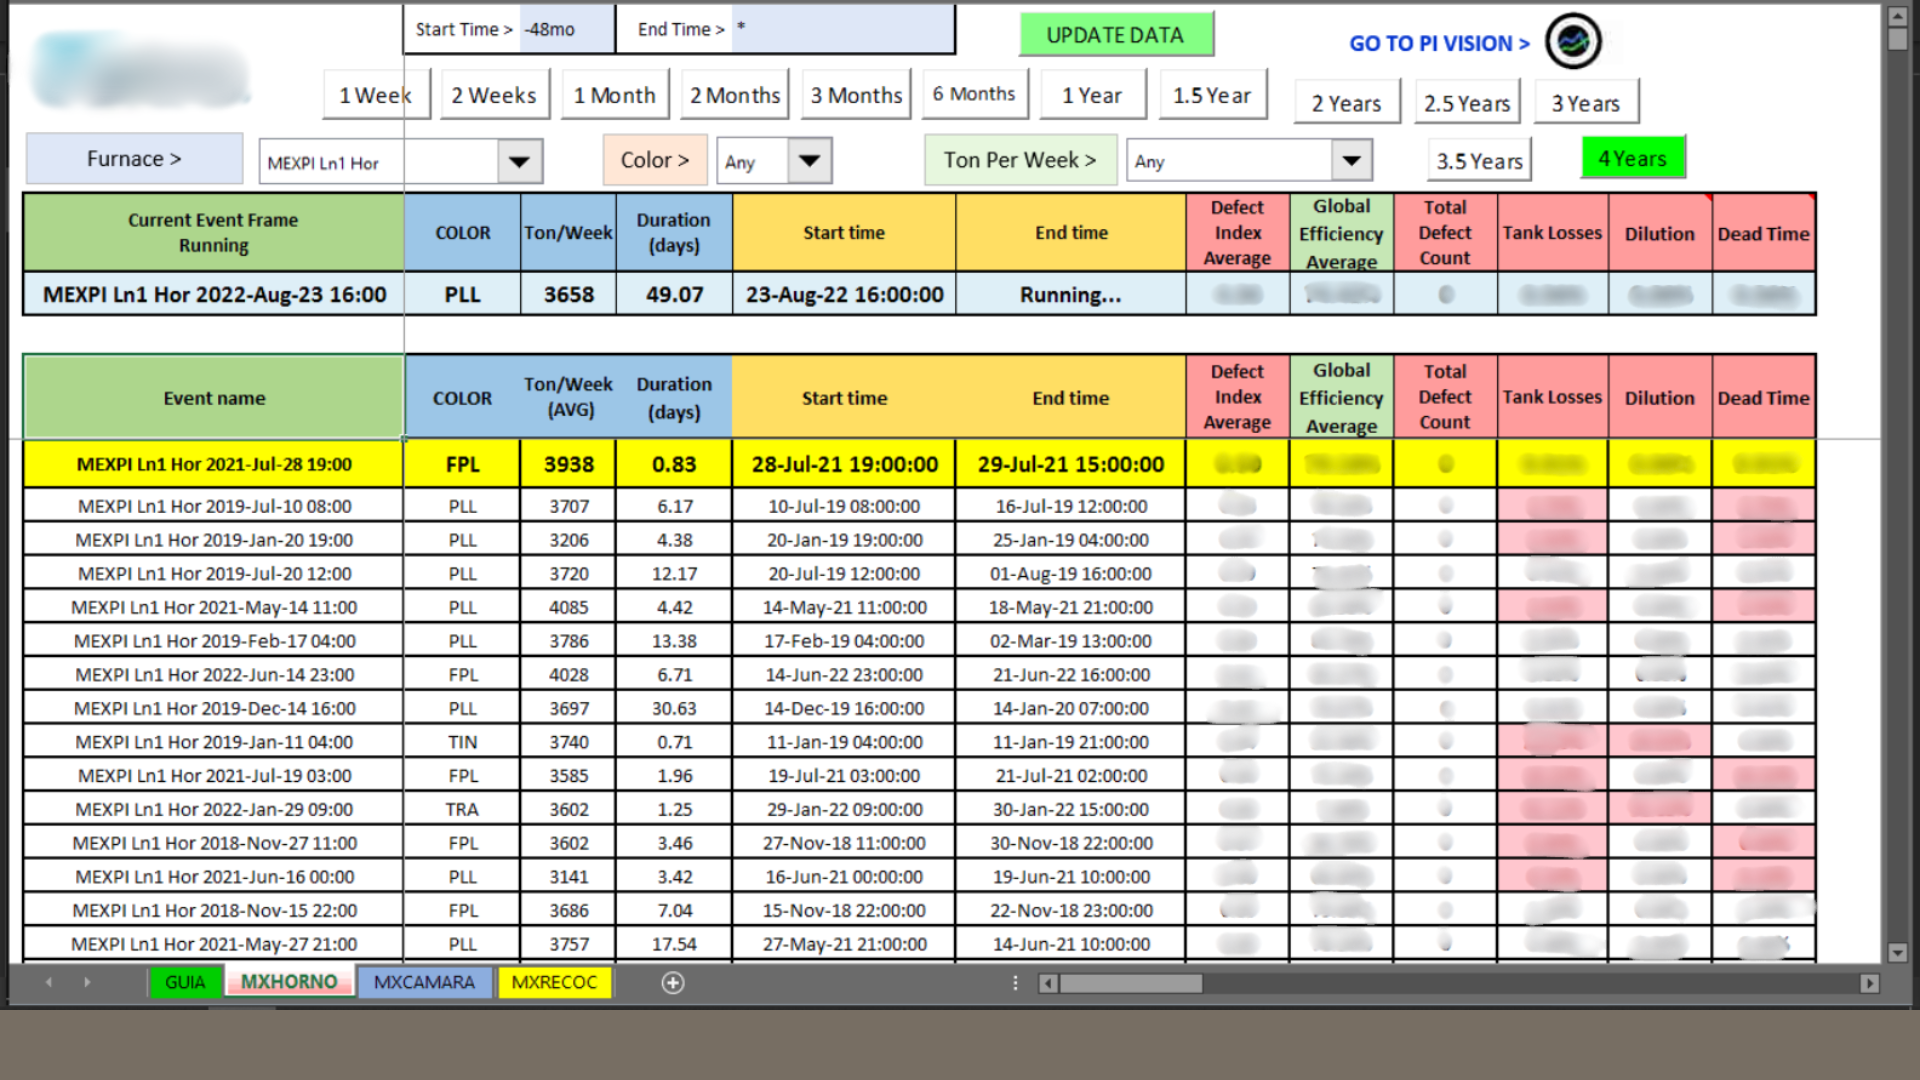
Task: Select the 2 Months range button
Action: pyautogui.click(x=735, y=95)
